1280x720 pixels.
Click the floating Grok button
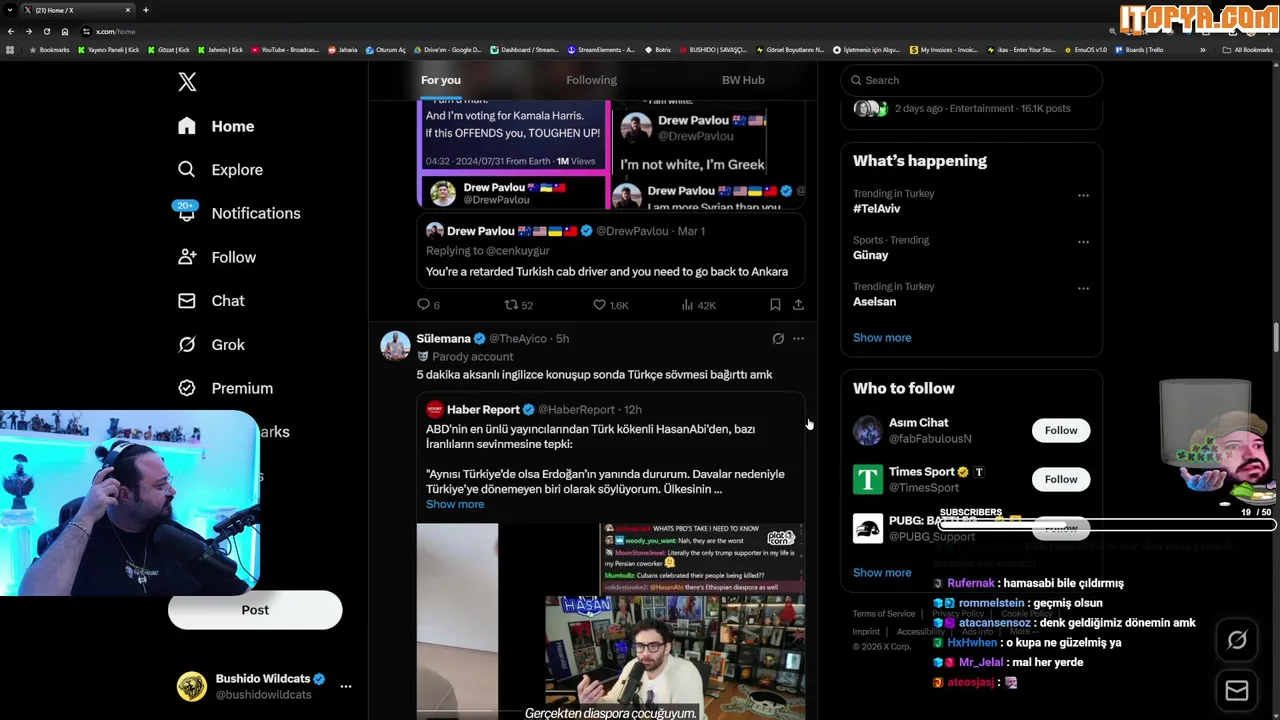point(1237,640)
